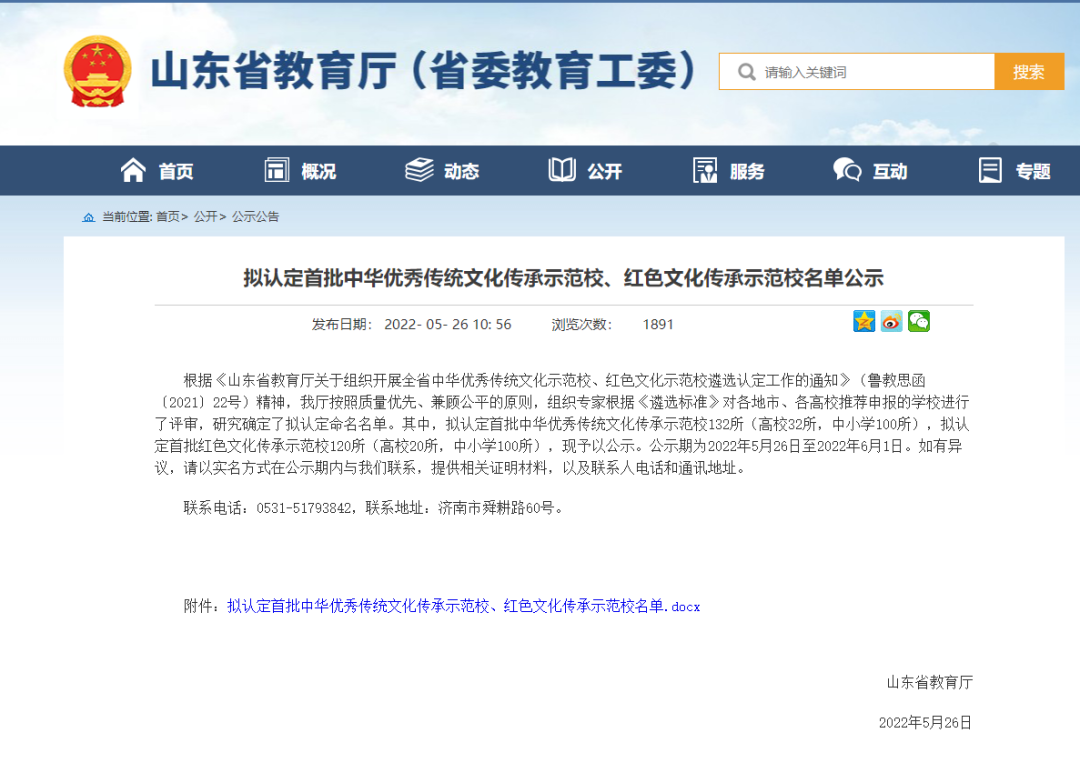The height and width of the screenshot is (763, 1080).
Task: Share article using the WeChat icon
Action: [918, 321]
